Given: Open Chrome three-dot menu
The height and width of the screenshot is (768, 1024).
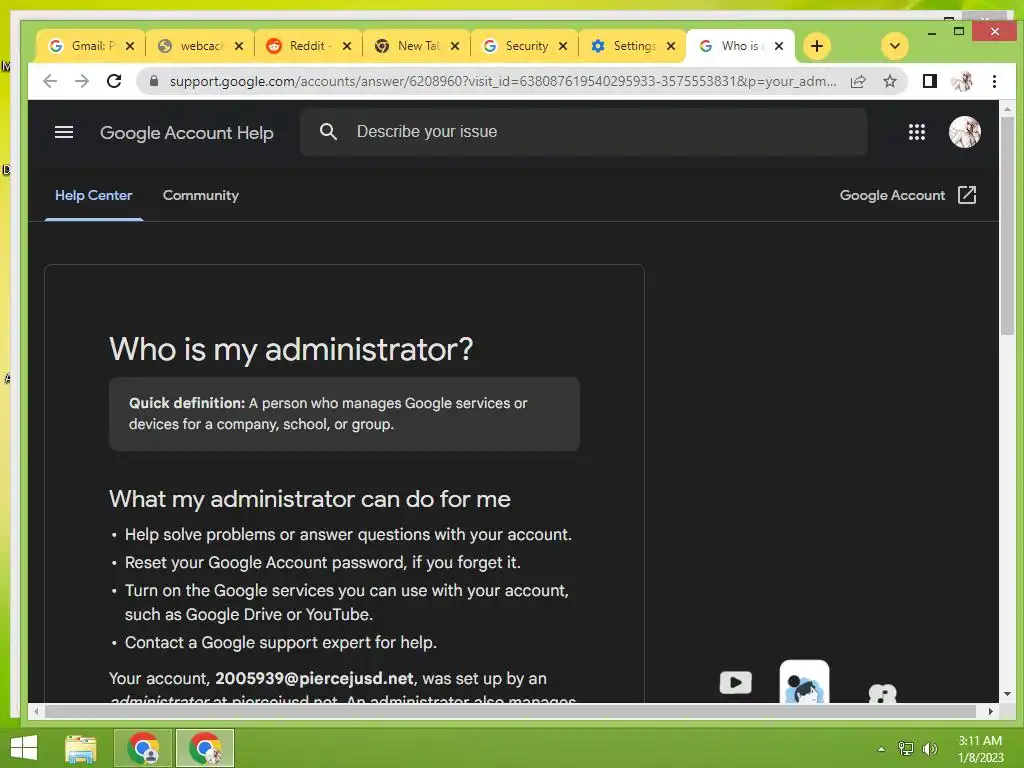Looking at the screenshot, I should coord(994,81).
